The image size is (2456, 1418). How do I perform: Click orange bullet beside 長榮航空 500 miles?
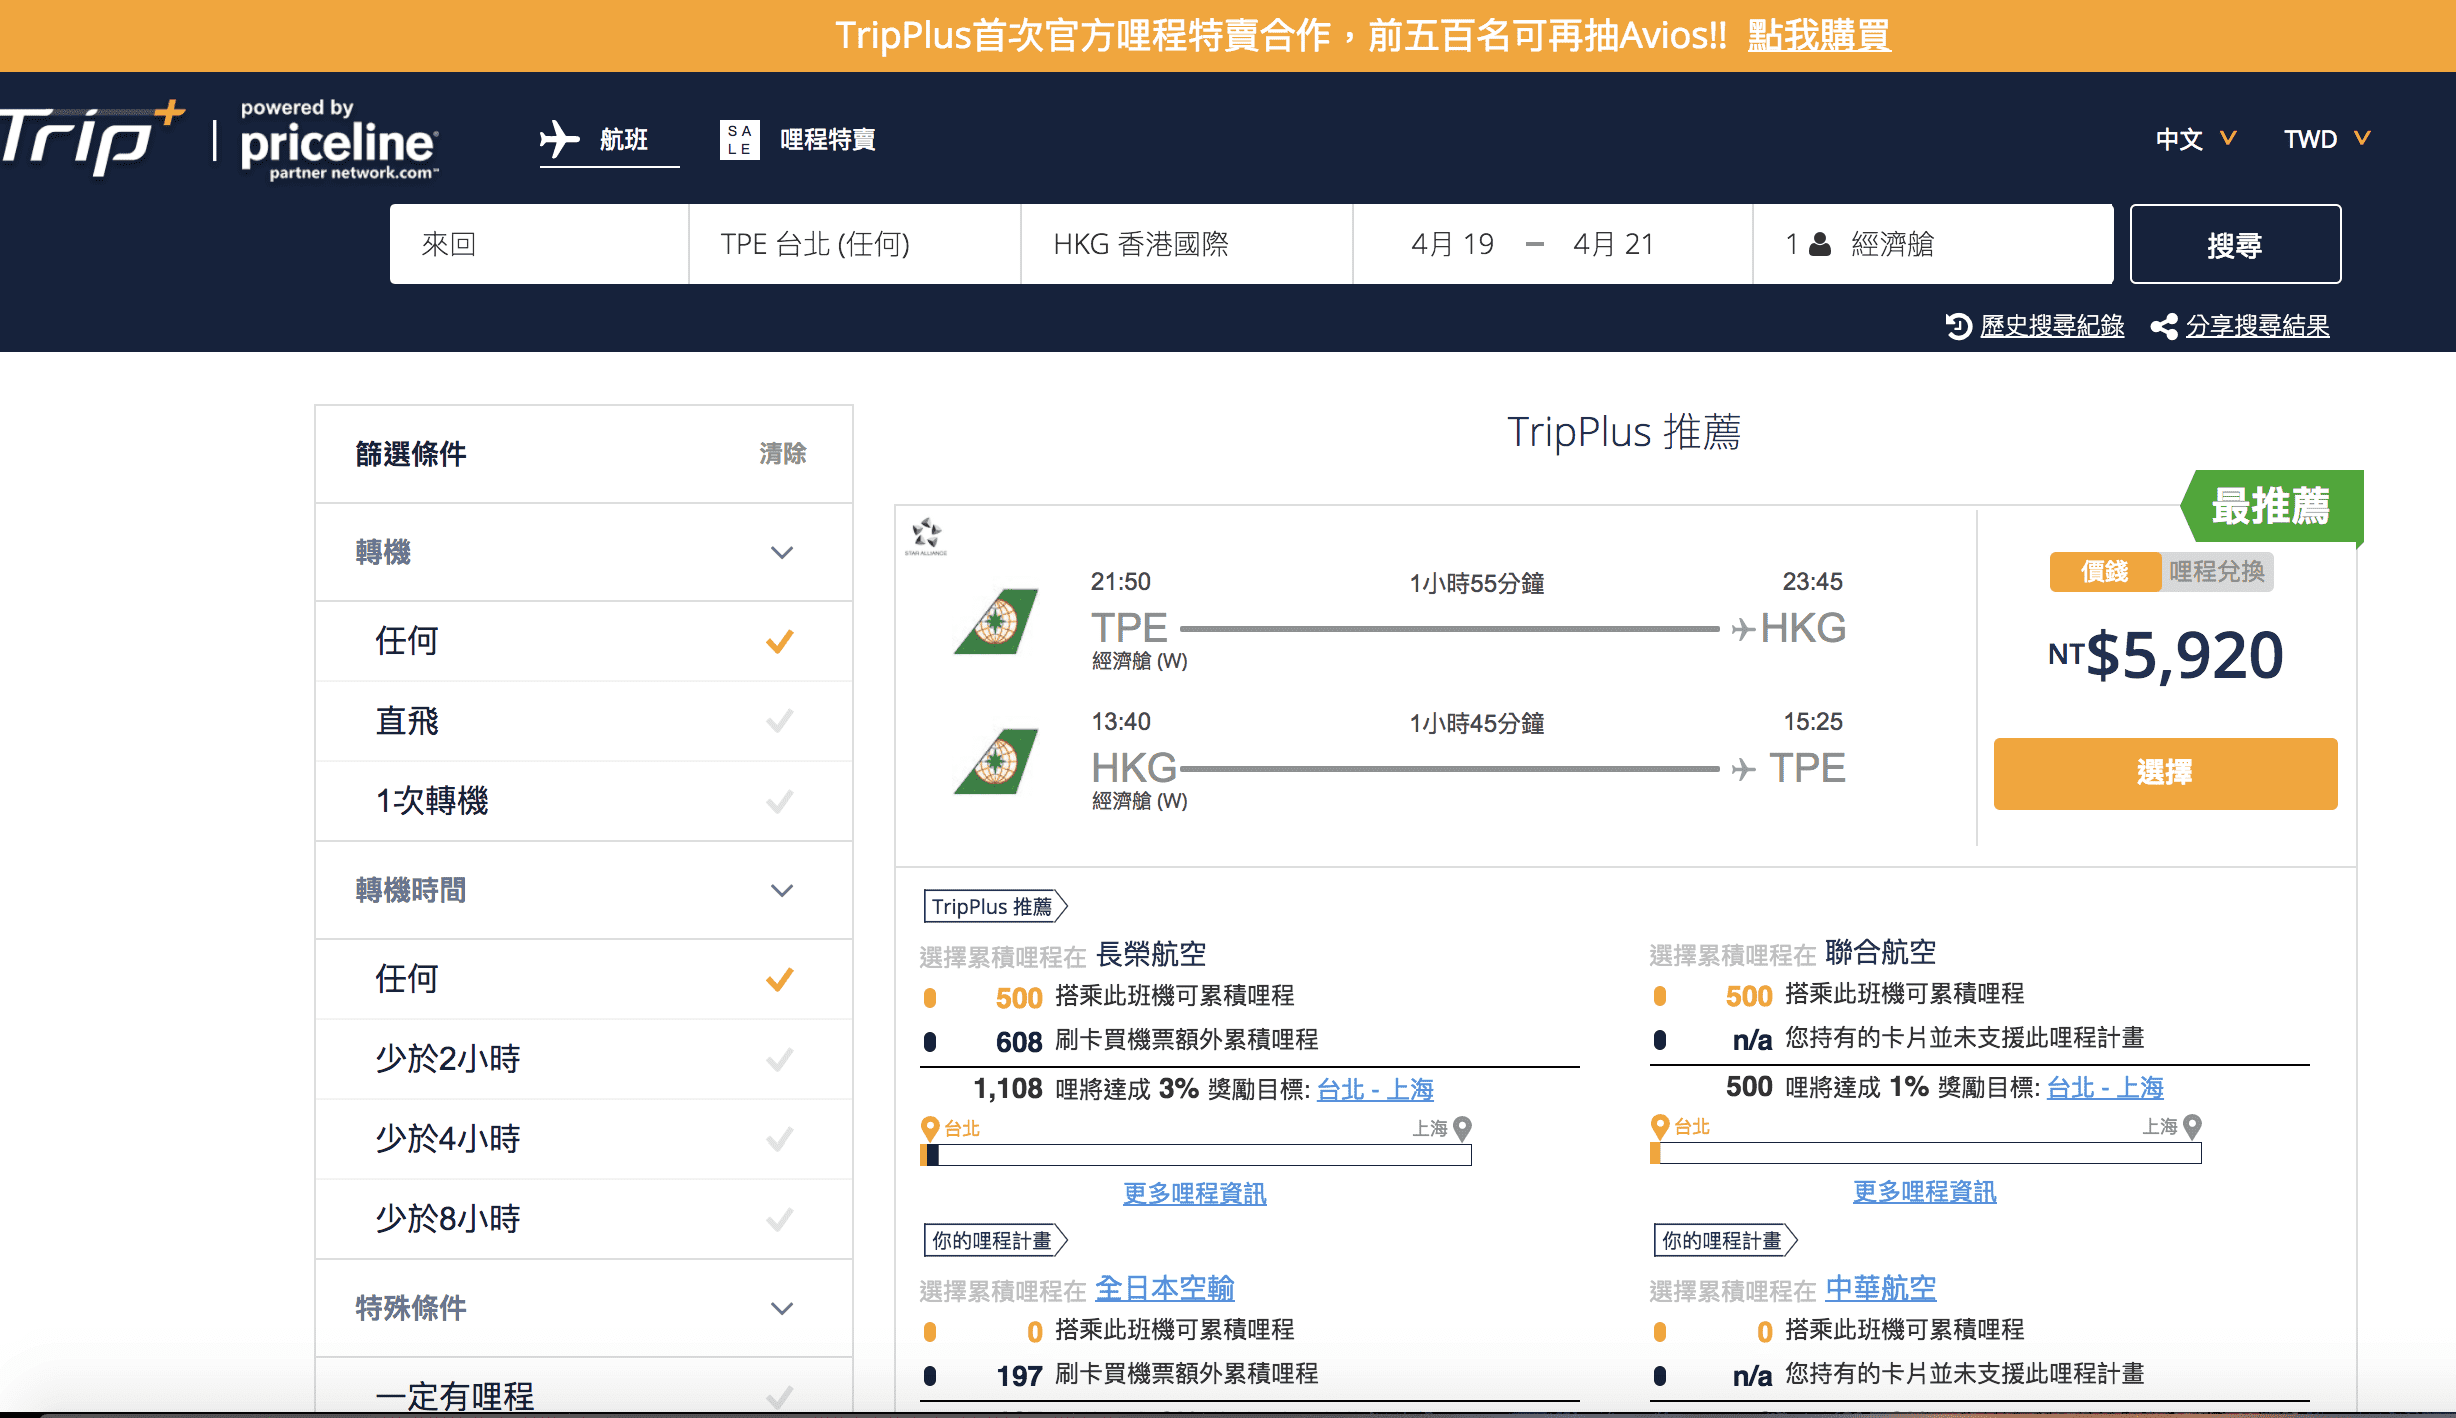click(930, 997)
